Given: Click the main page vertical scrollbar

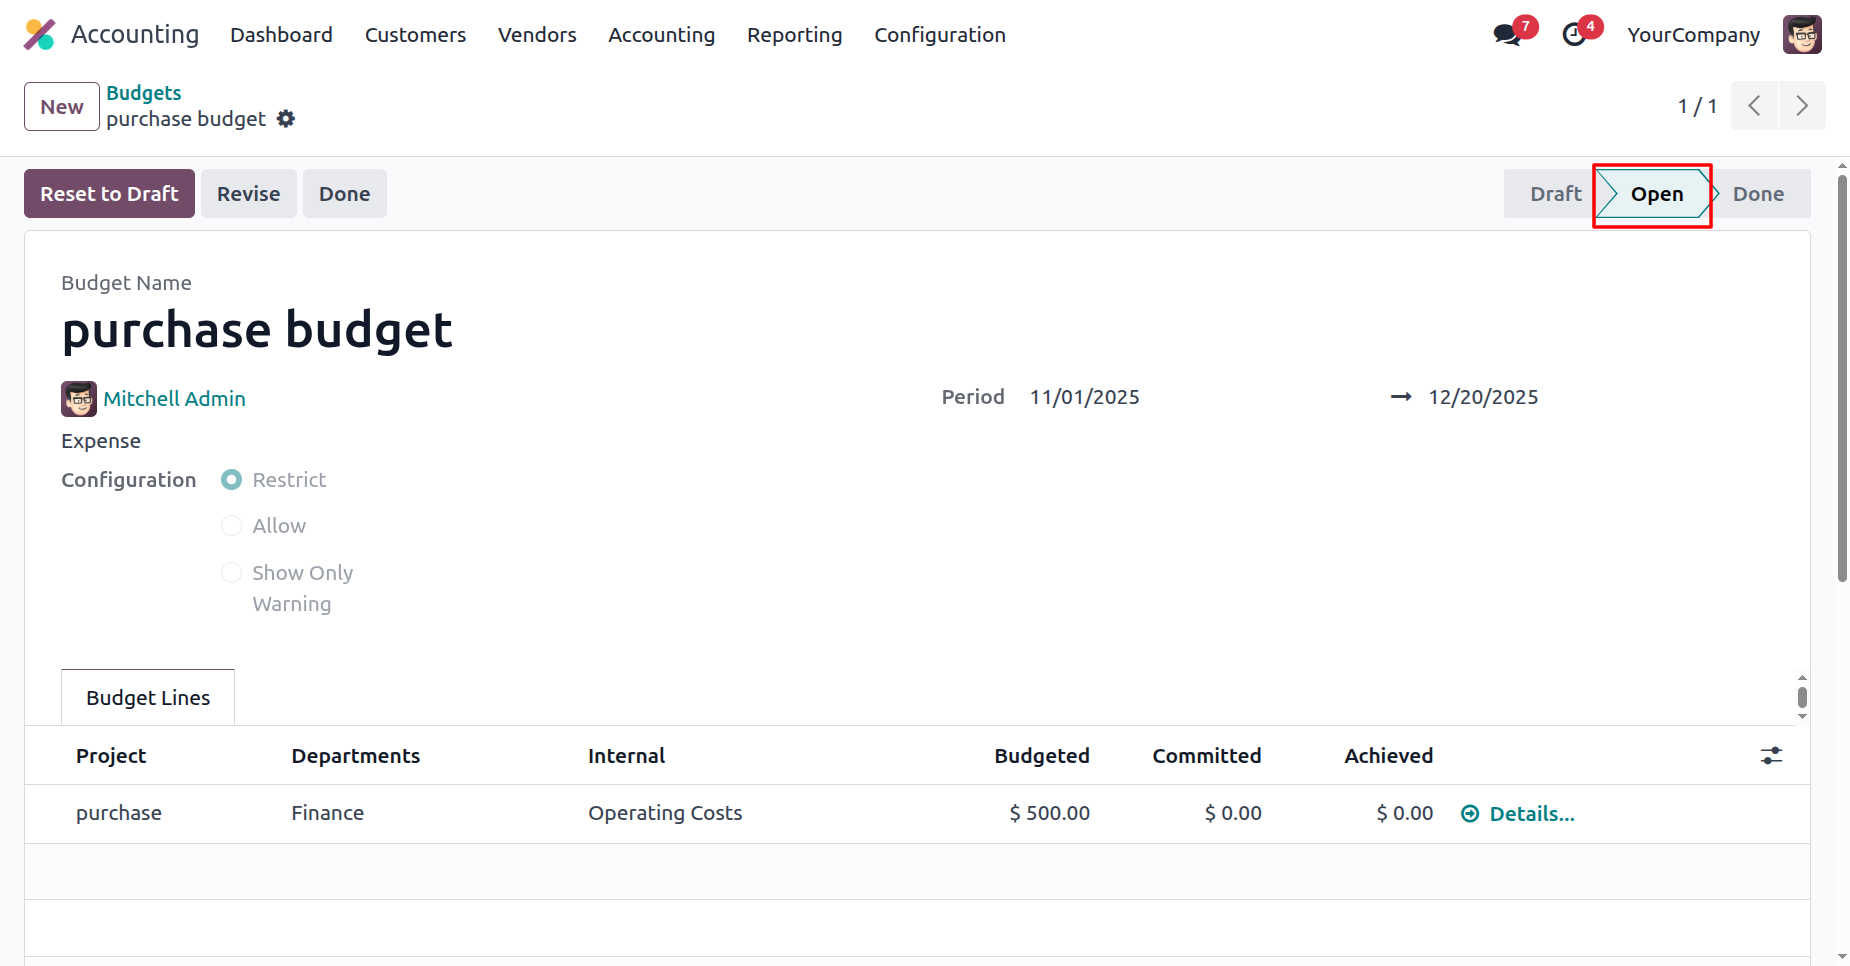Looking at the screenshot, I should click(x=1841, y=380).
